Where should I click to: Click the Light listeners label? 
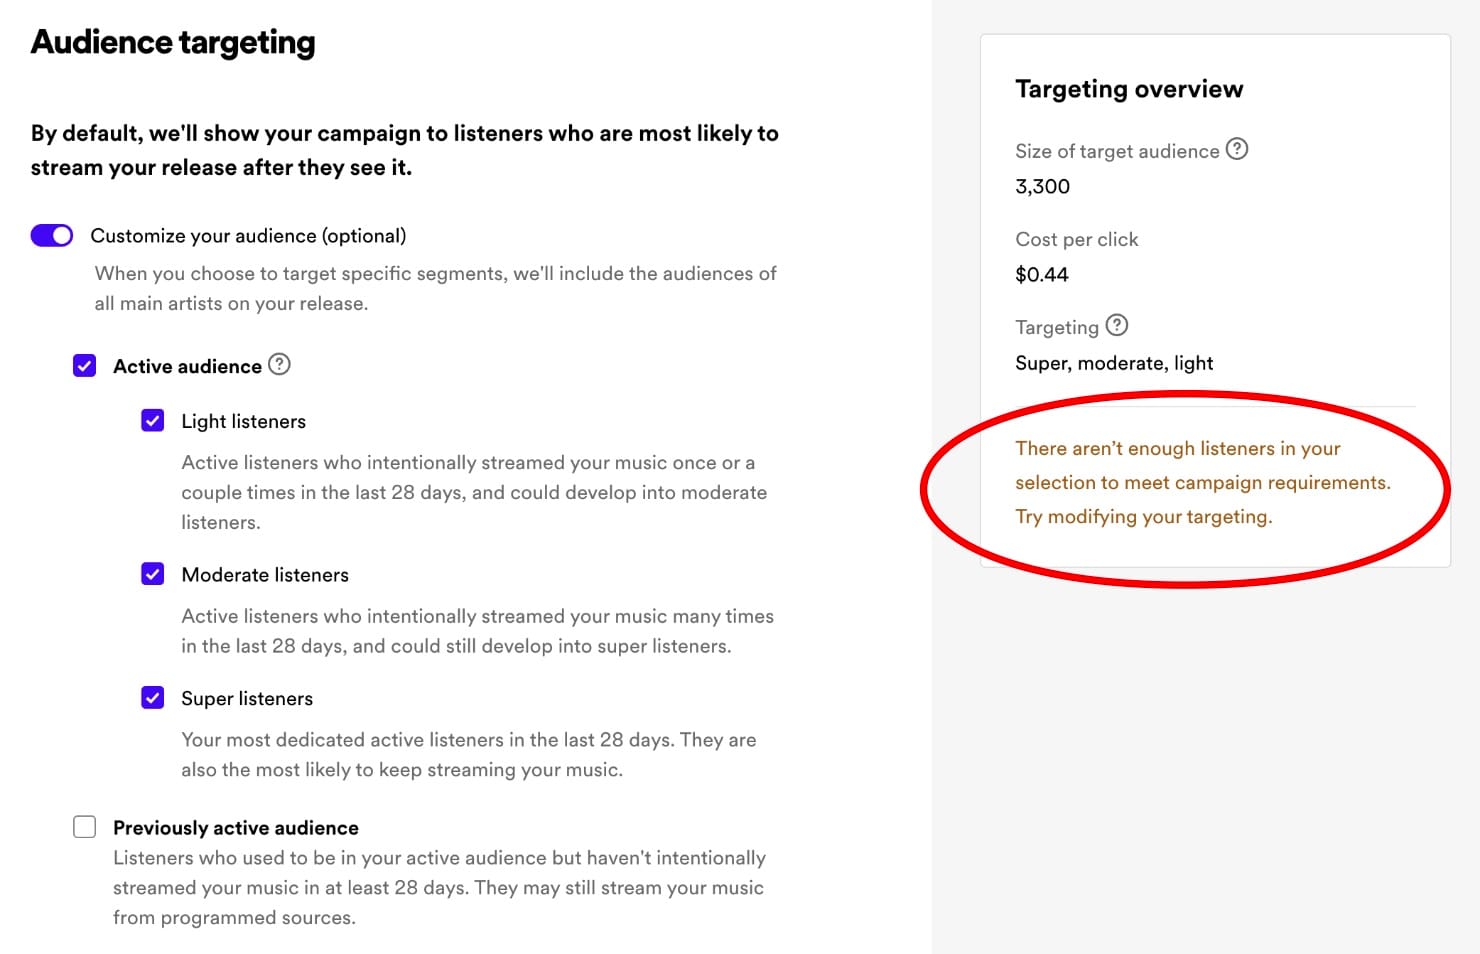(x=243, y=421)
